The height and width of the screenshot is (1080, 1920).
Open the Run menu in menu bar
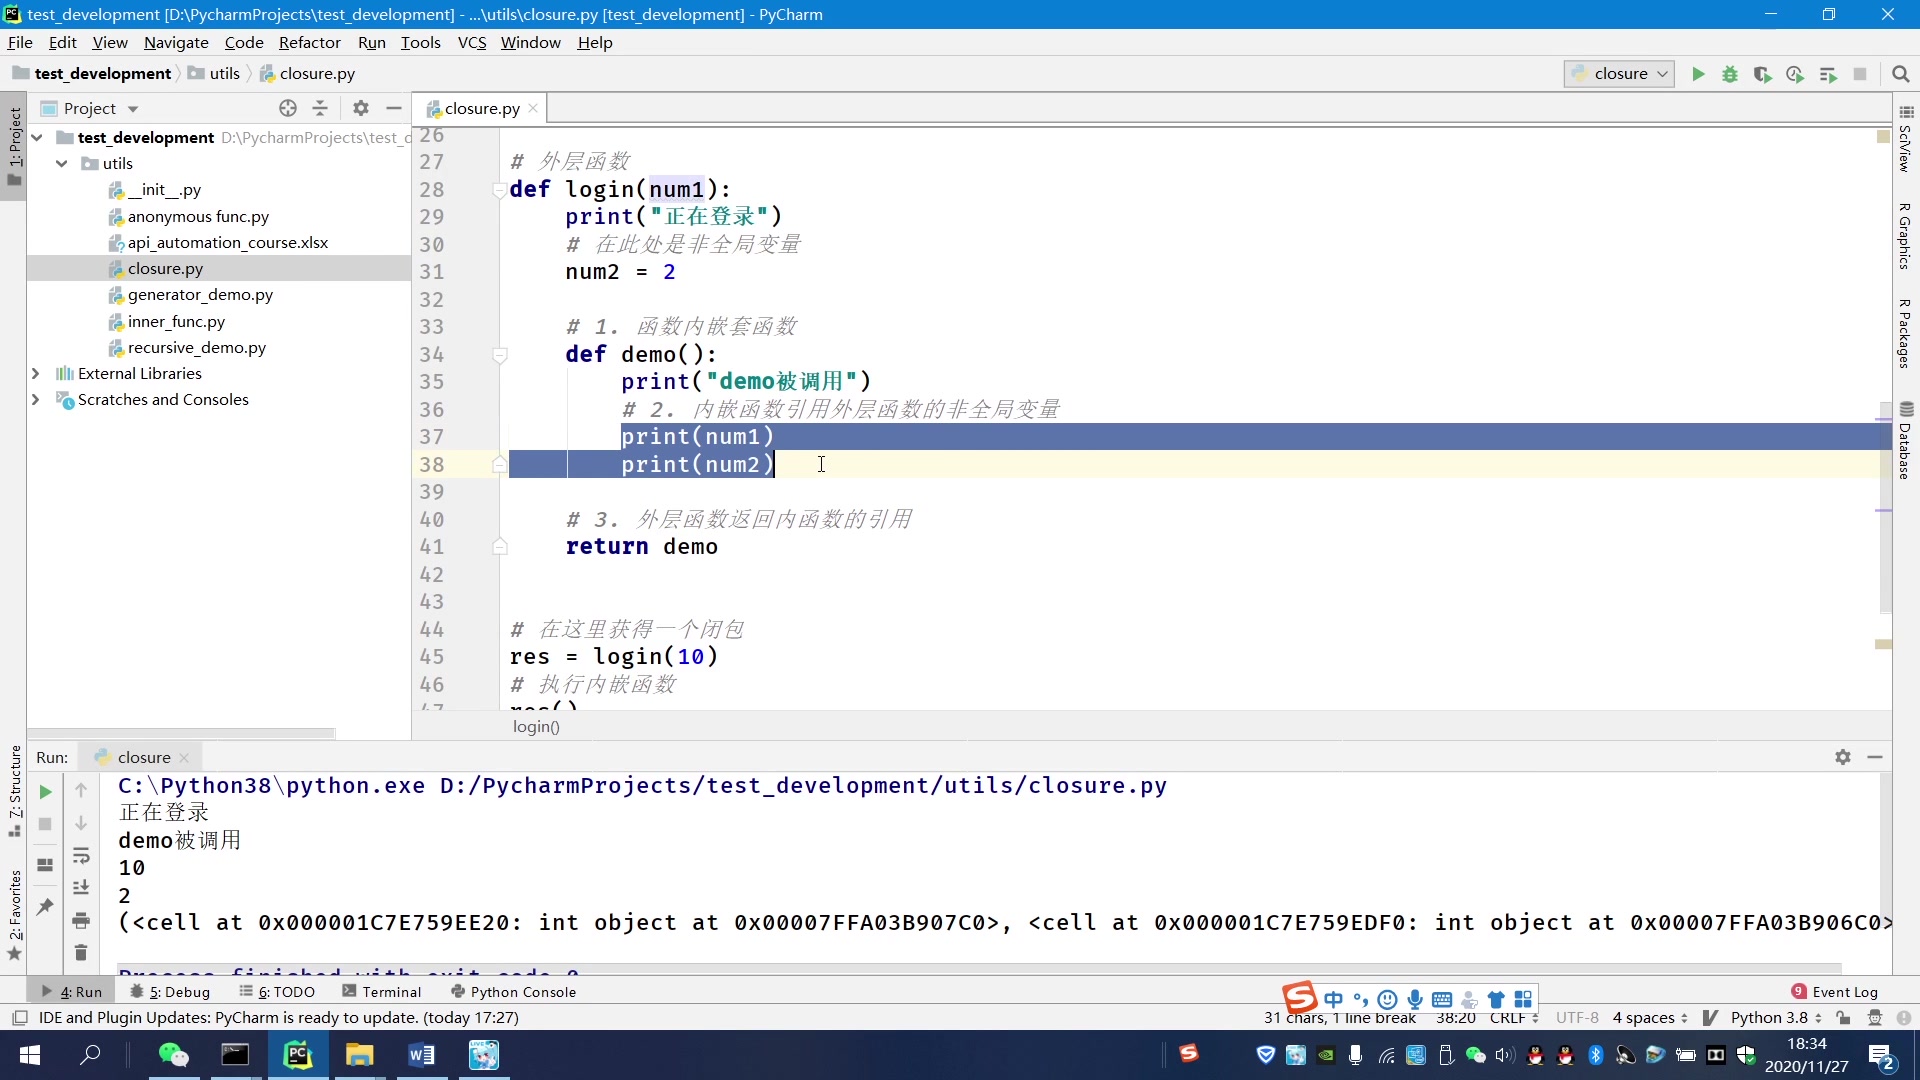coord(371,42)
